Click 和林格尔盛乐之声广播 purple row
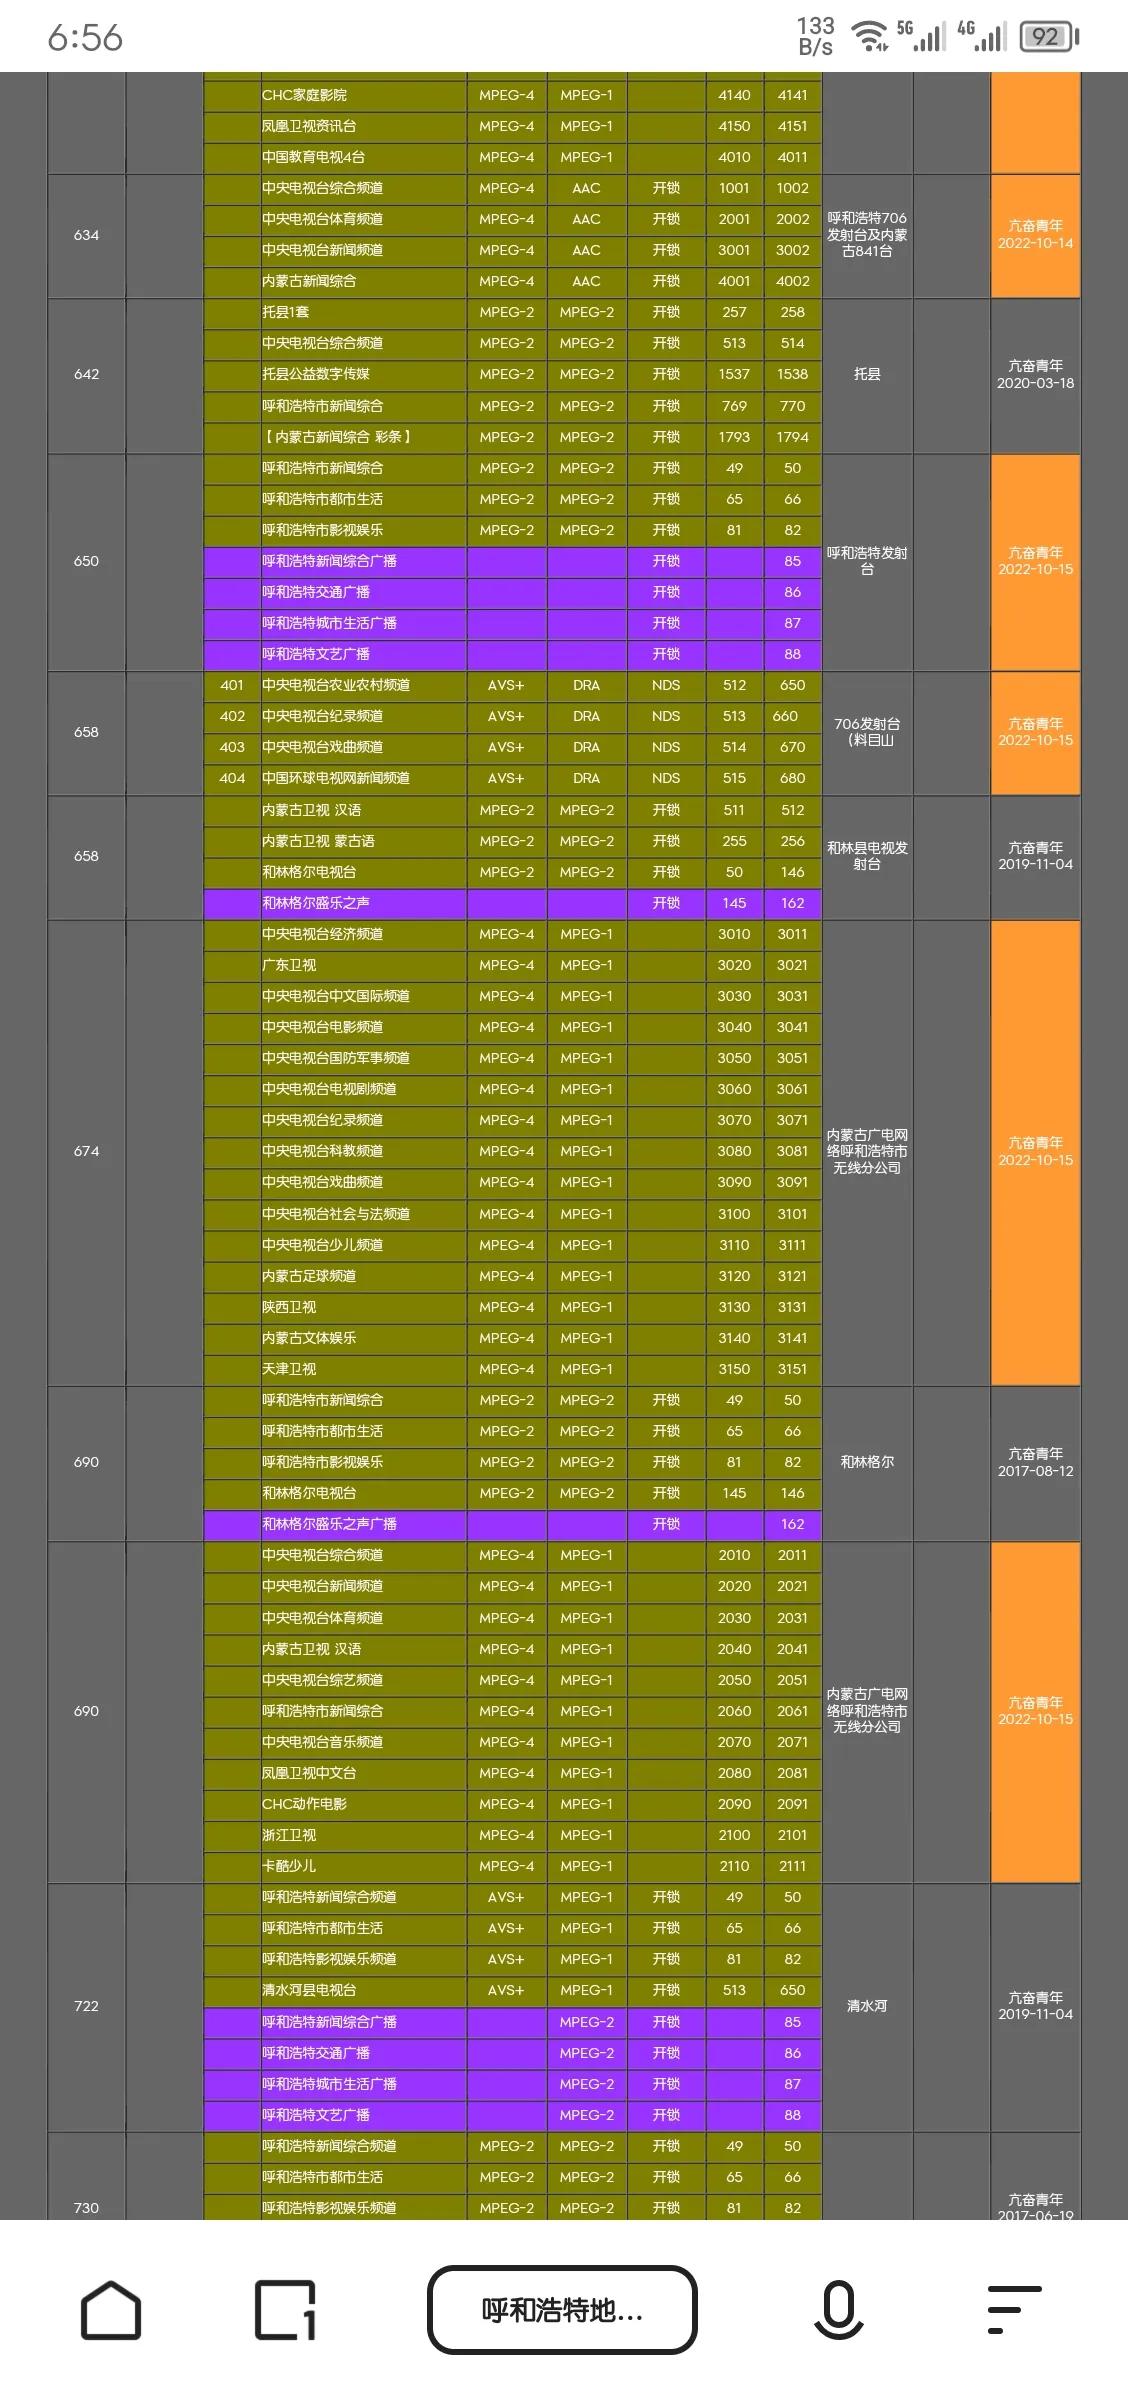This screenshot has height=2400, width=1128. pos(512,1524)
